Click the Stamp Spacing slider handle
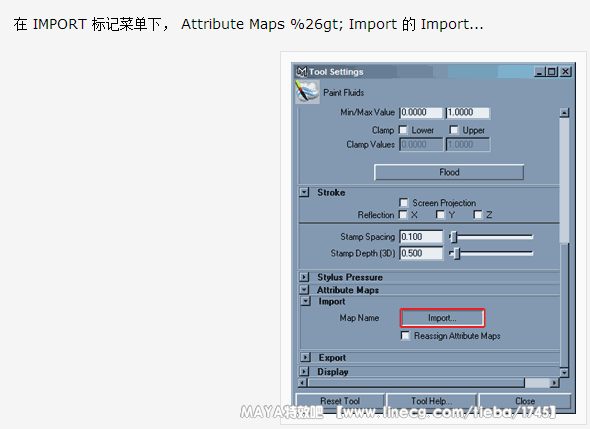 pos(454,237)
